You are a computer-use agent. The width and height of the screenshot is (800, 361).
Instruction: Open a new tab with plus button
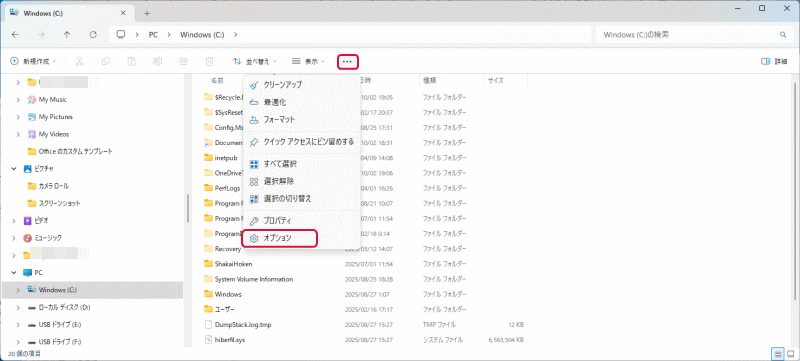pos(147,13)
